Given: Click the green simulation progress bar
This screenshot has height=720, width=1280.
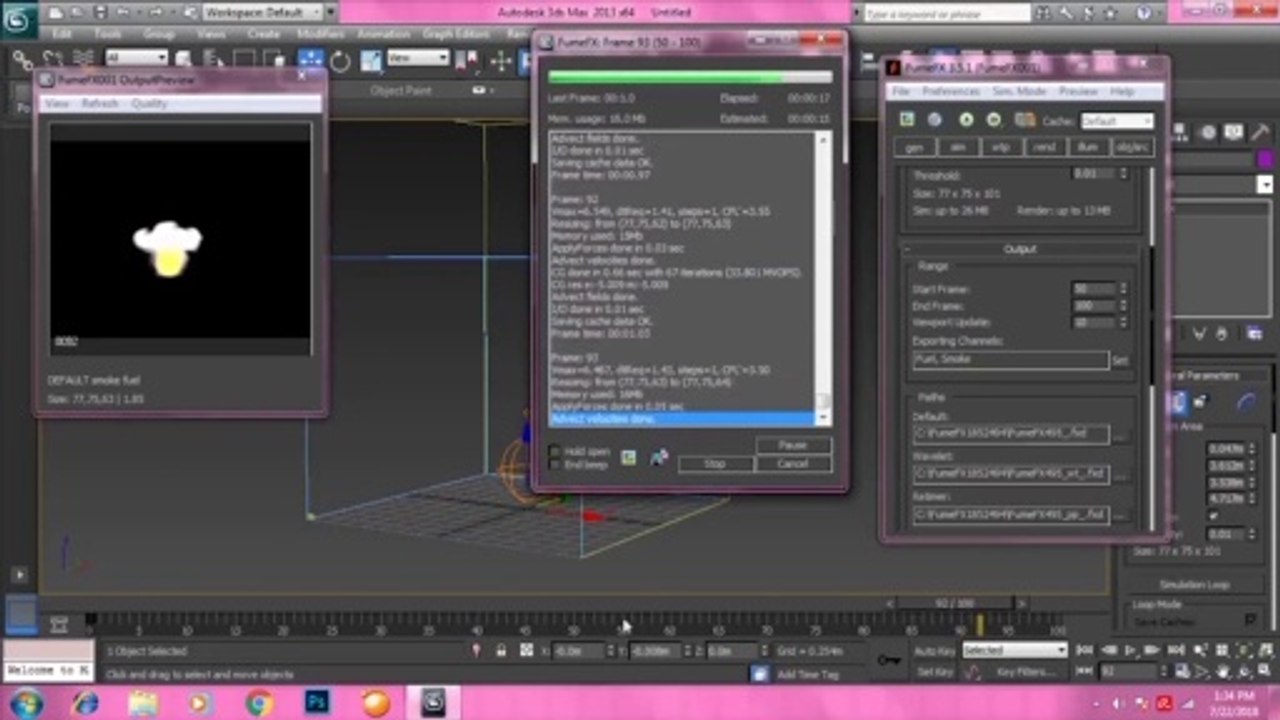Looking at the screenshot, I should [689, 76].
